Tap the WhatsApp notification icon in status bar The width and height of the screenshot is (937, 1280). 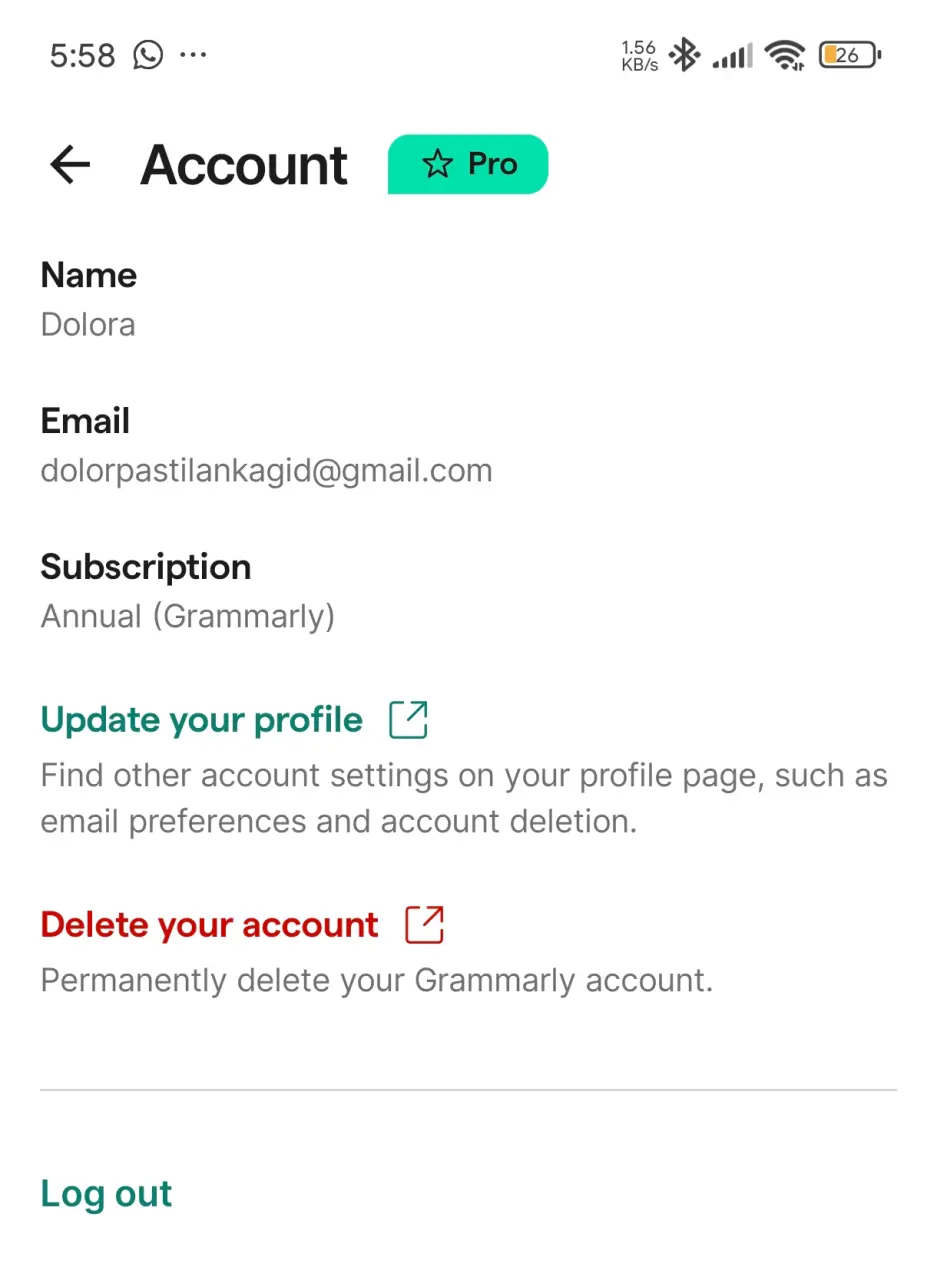tap(148, 55)
